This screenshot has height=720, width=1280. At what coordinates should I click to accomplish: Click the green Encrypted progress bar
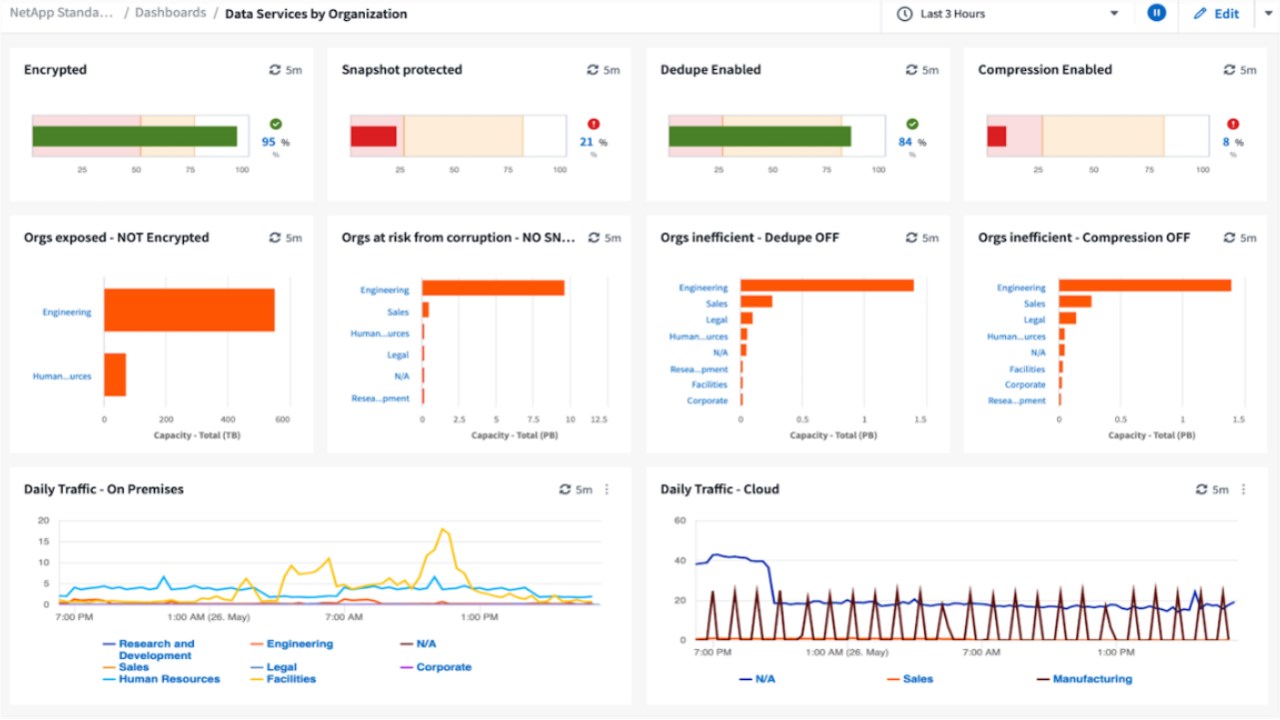[x=134, y=136]
